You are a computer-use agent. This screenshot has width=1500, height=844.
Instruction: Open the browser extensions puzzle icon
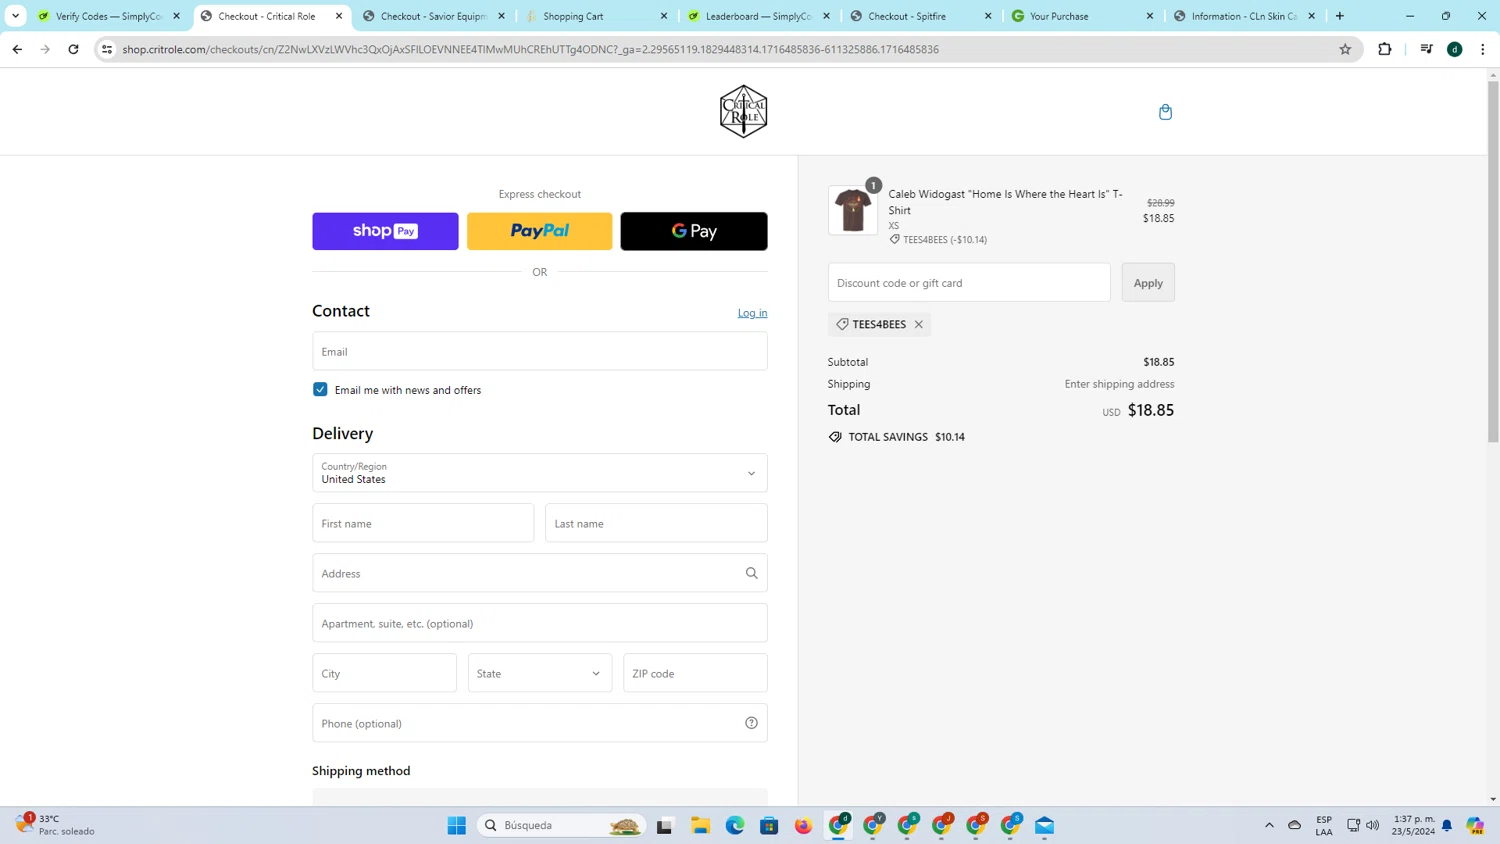click(1385, 49)
